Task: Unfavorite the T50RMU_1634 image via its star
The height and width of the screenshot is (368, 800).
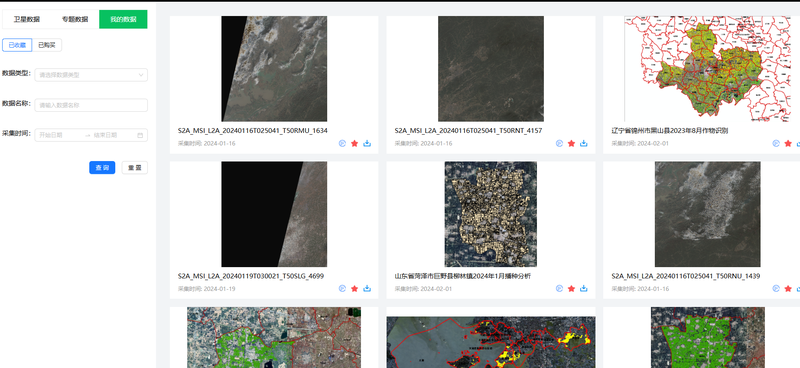Action: [355, 143]
